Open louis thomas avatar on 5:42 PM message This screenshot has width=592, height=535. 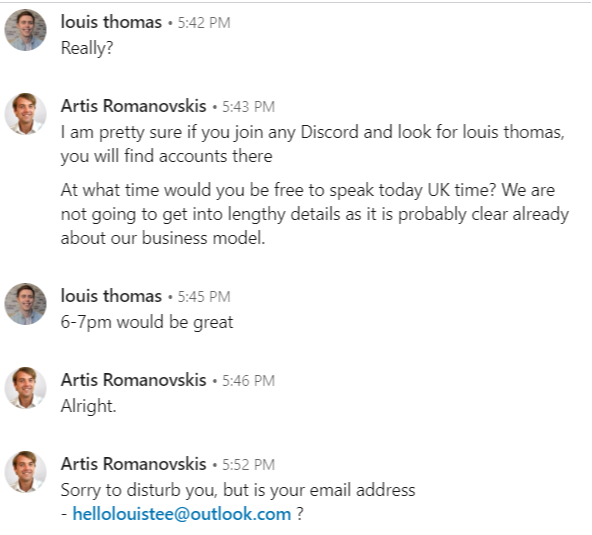click(25, 30)
